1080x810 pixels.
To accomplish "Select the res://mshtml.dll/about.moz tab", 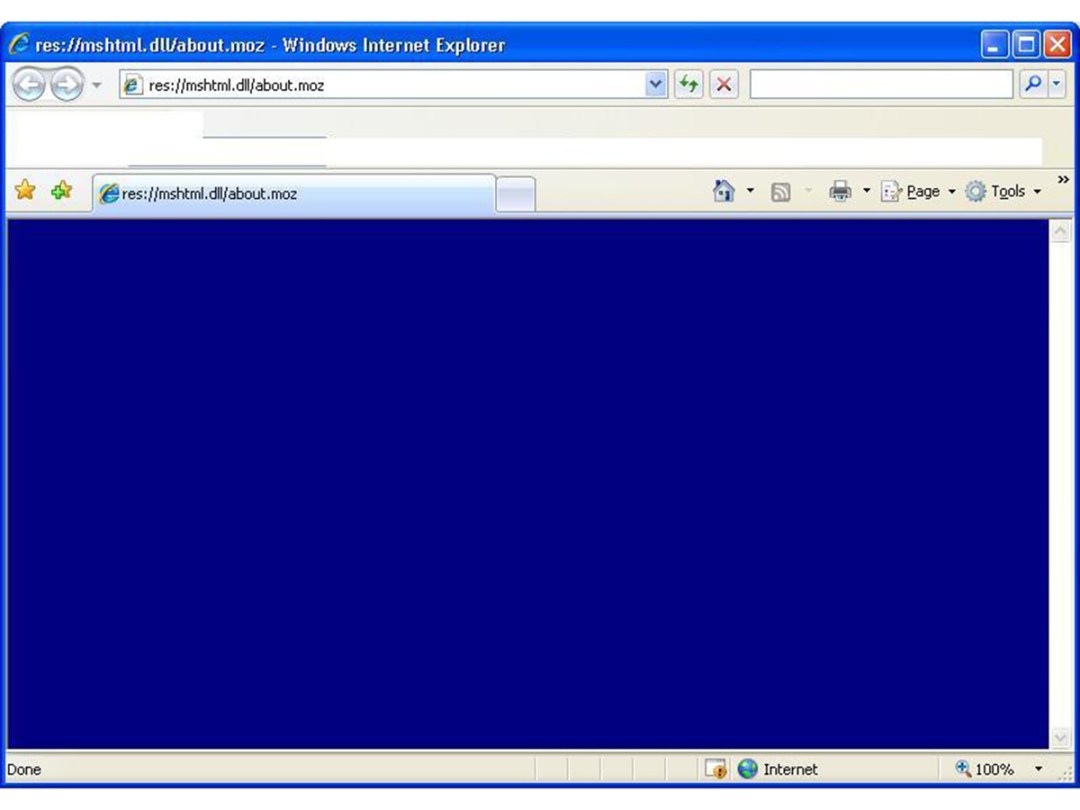I will click(294, 194).
